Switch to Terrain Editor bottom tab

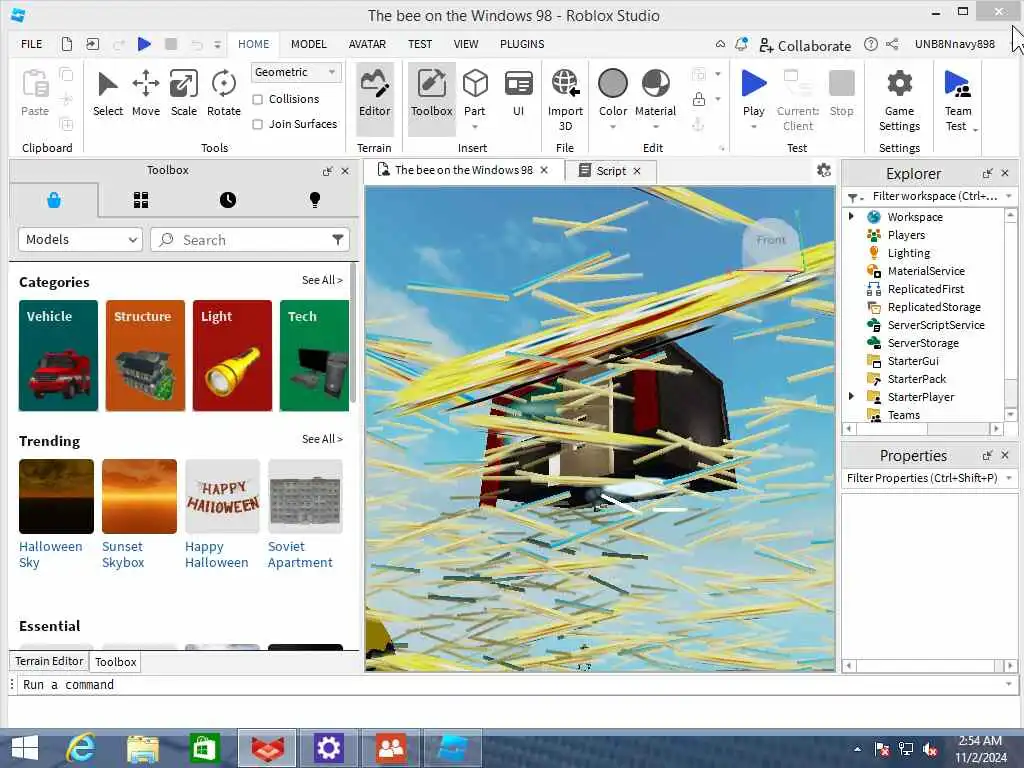[49, 661]
